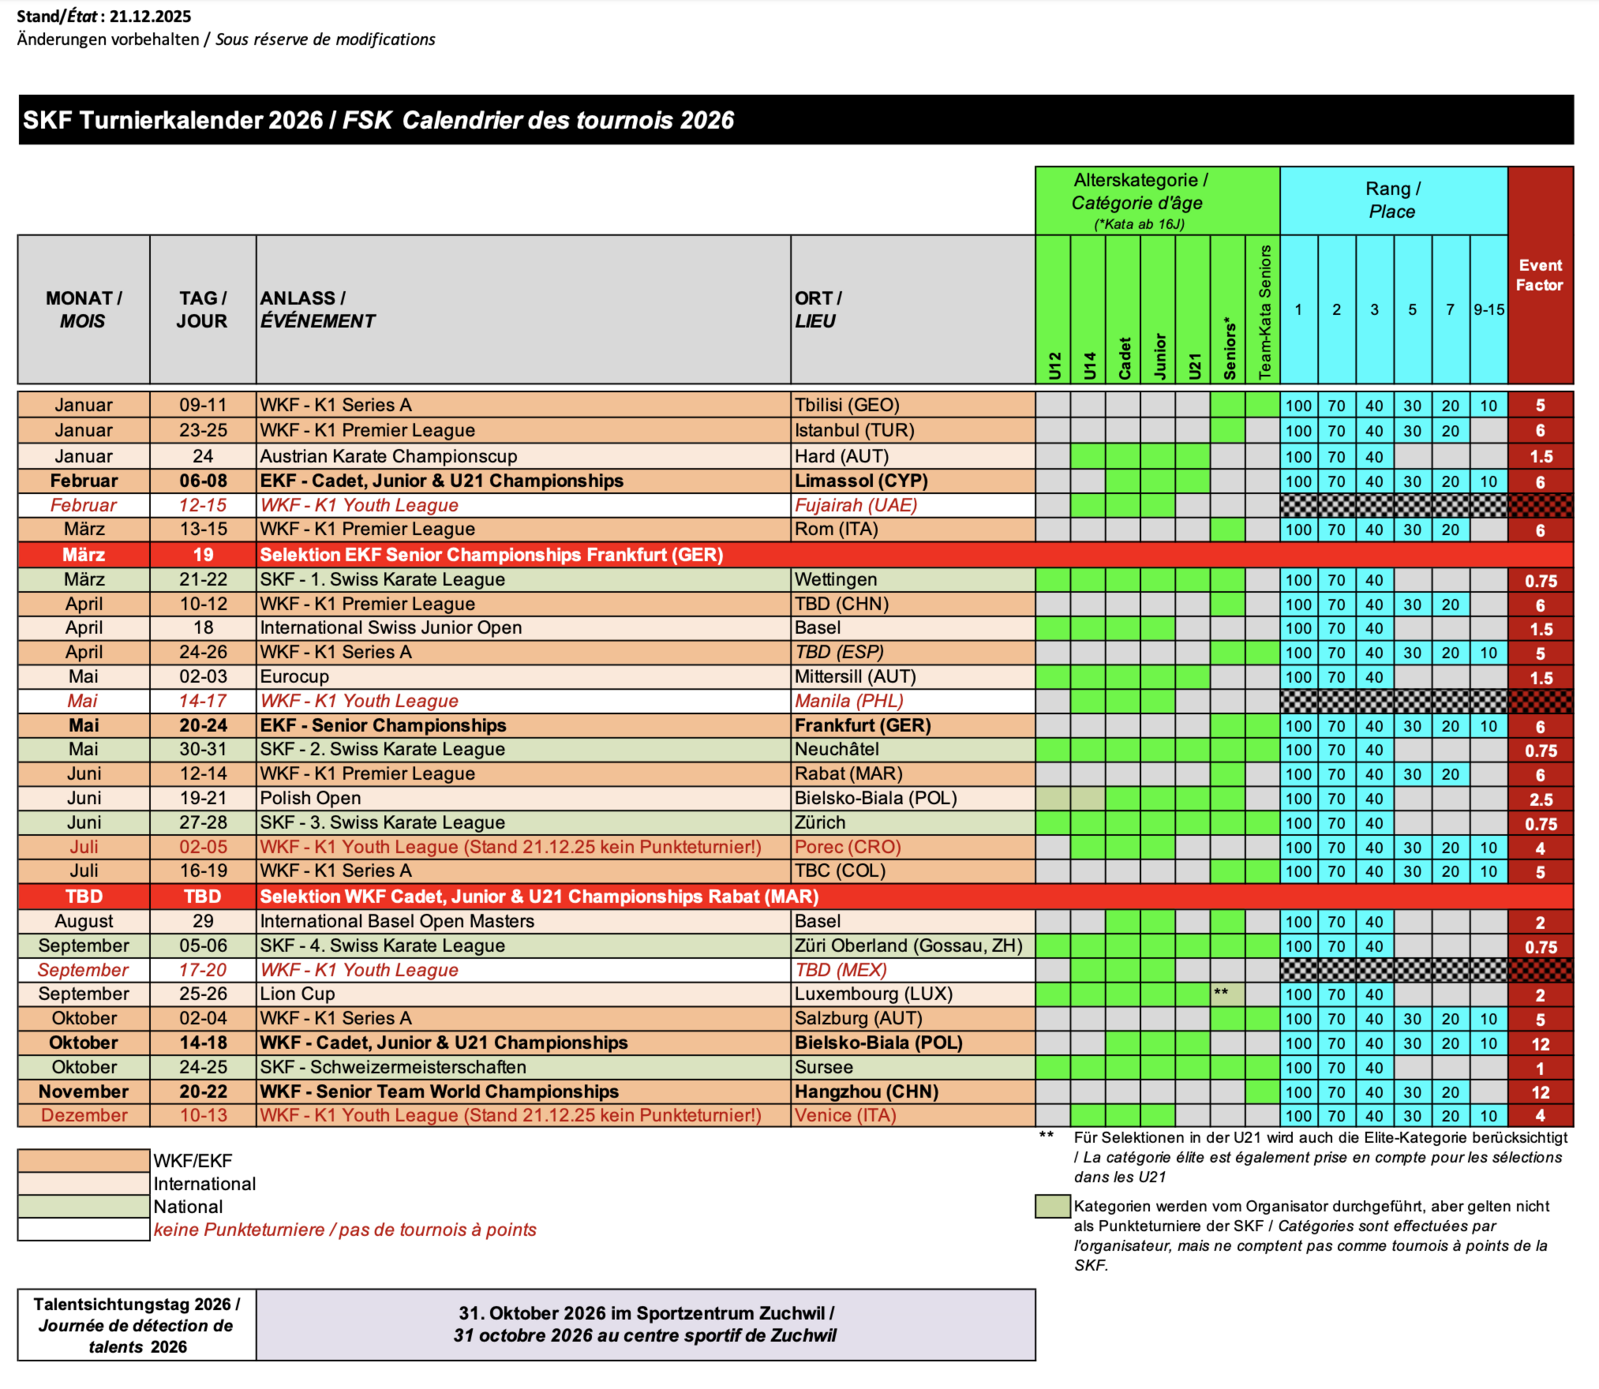Select the Polish Open event cell
1599x1389 pixels.
click(x=310, y=798)
